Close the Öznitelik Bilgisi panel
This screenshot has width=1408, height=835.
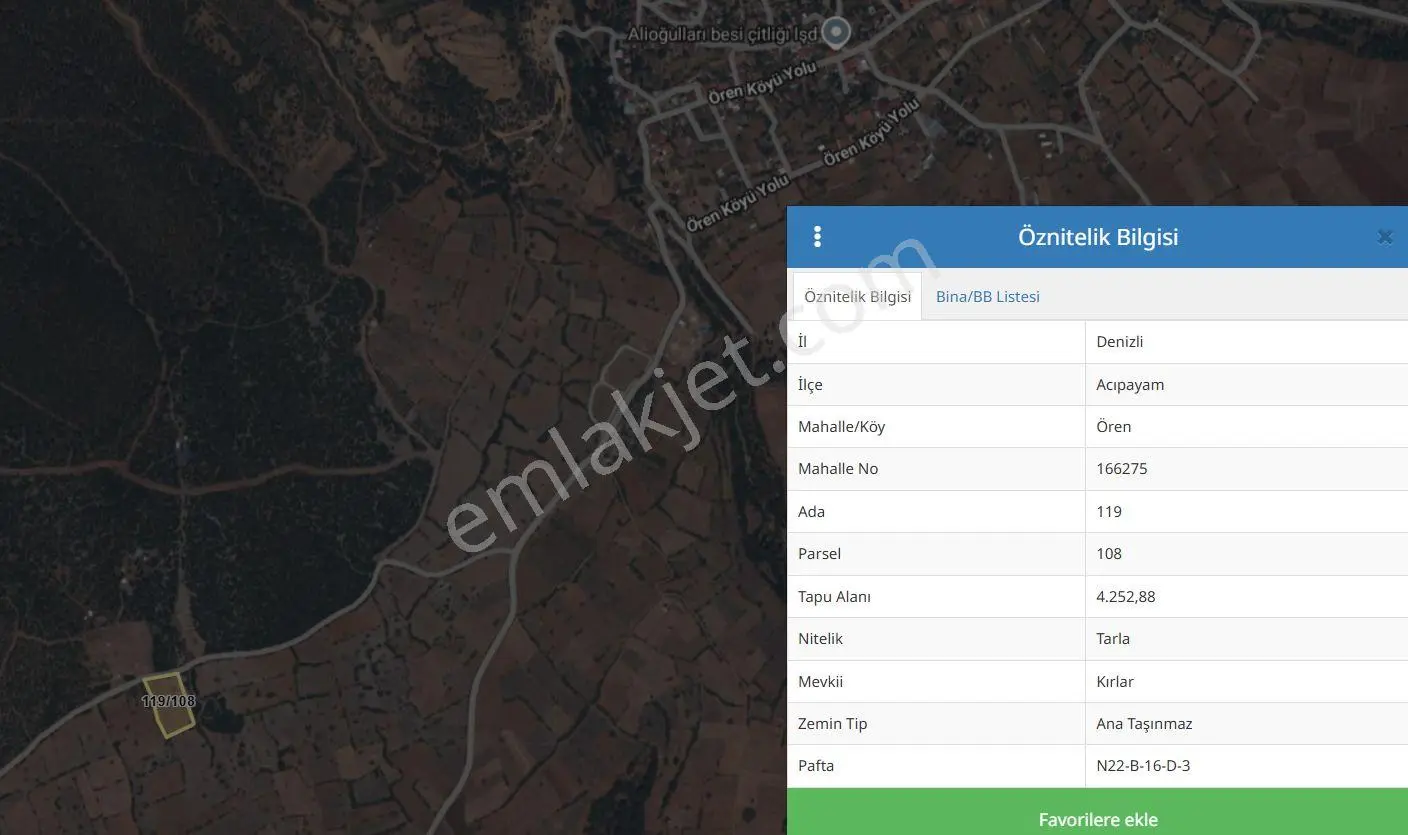point(1385,237)
